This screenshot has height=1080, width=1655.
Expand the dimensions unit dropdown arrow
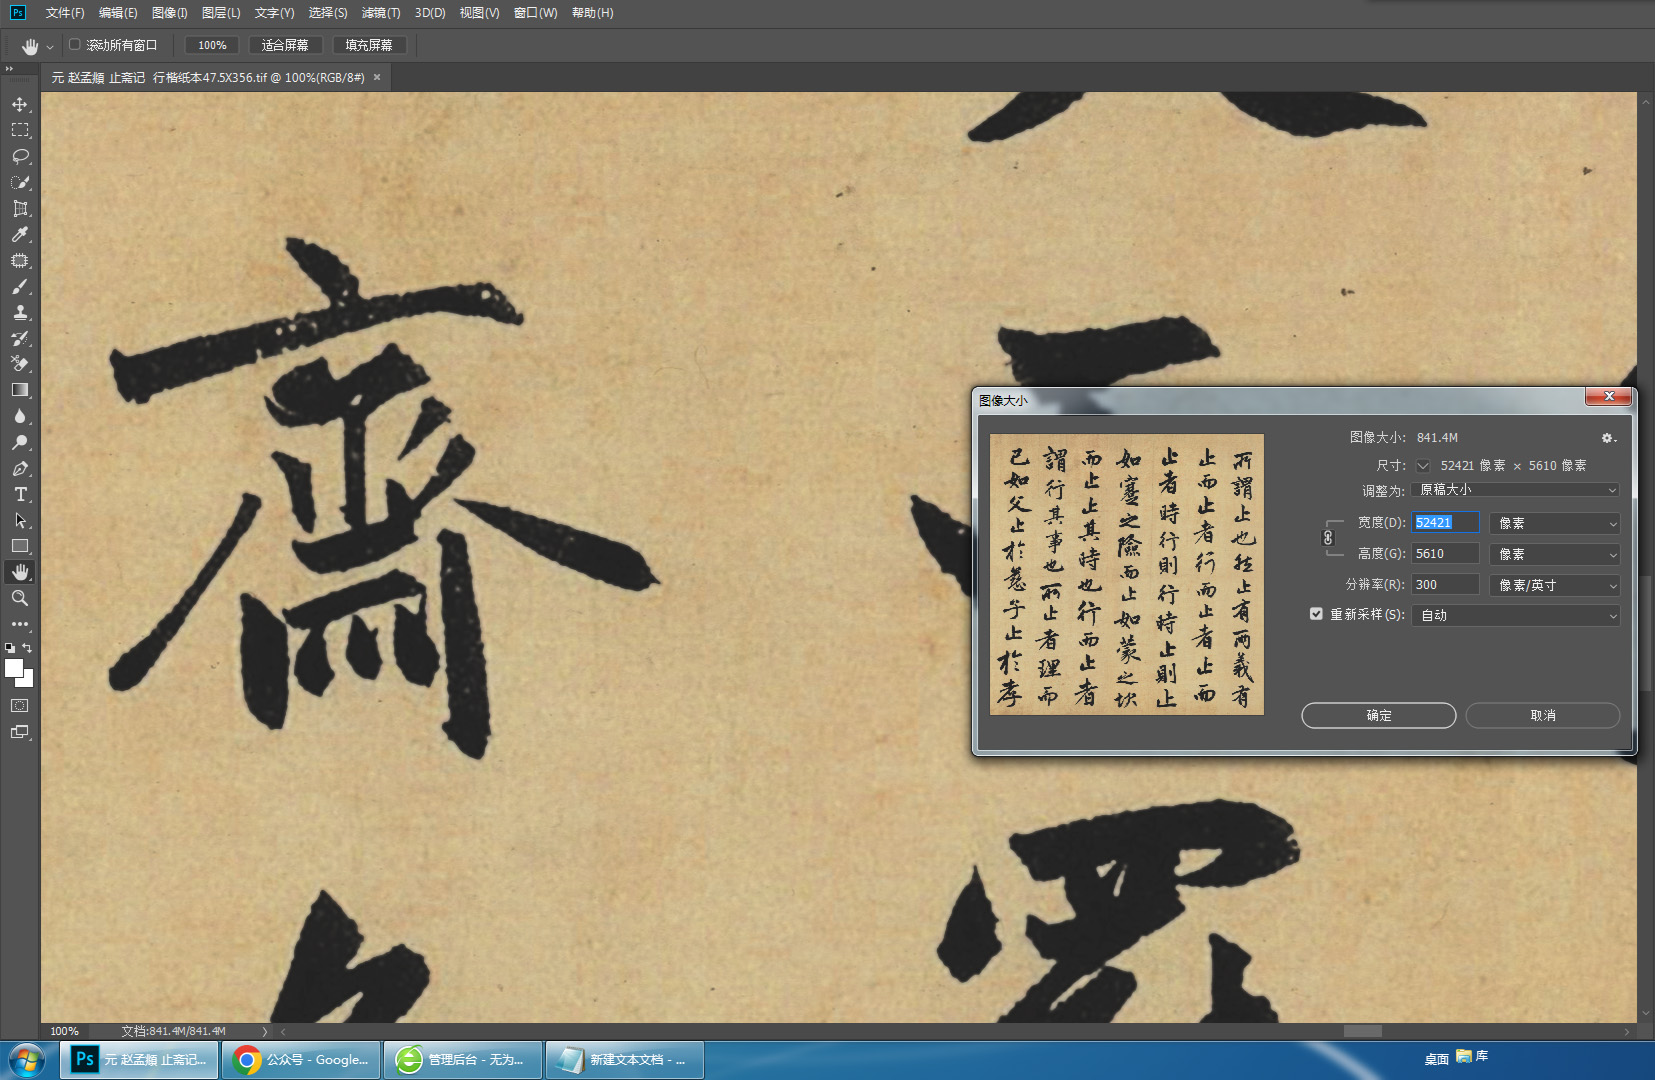tap(1423, 466)
